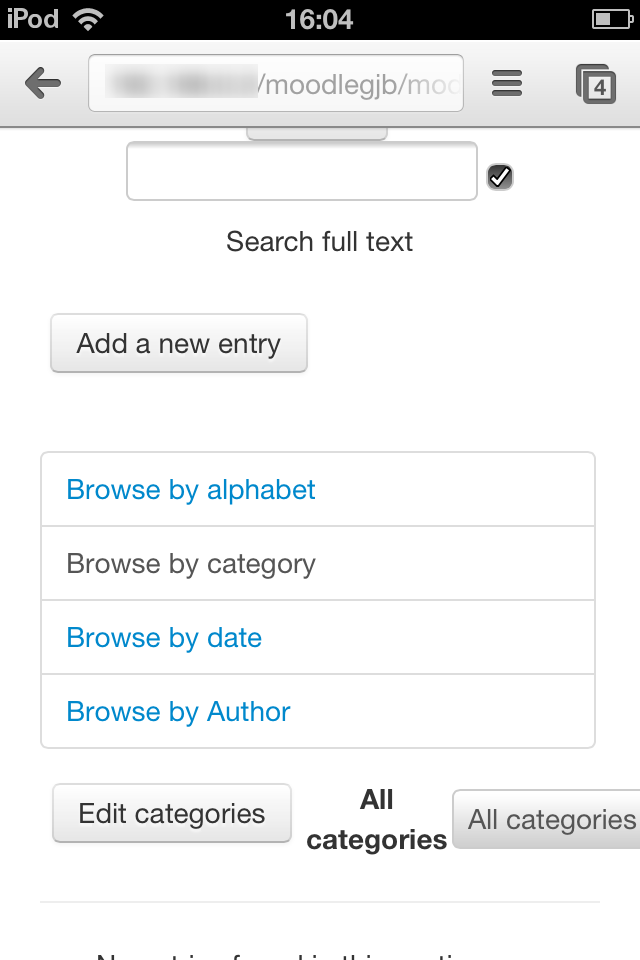This screenshot has width=640, height=960.
Task: Switch to Browse by alphabet tab
Action: coord(190,490)
